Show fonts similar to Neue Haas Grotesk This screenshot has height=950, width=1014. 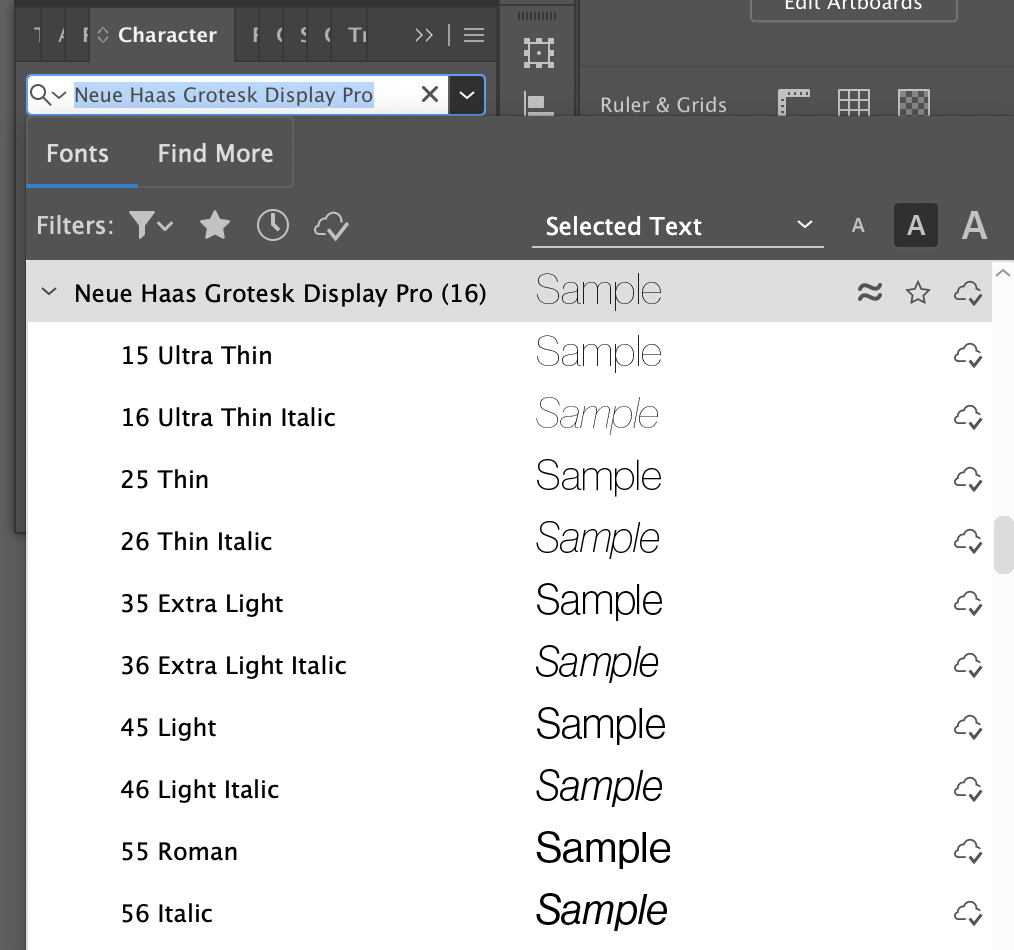pos(869,291)
